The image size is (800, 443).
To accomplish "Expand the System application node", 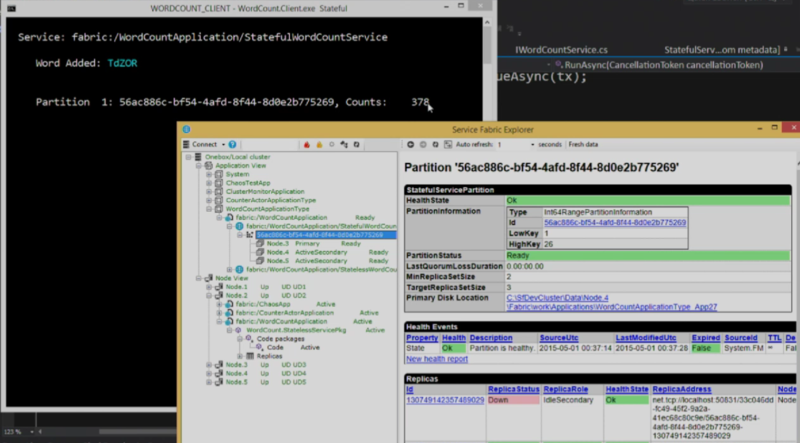I will tap(209, 174).
